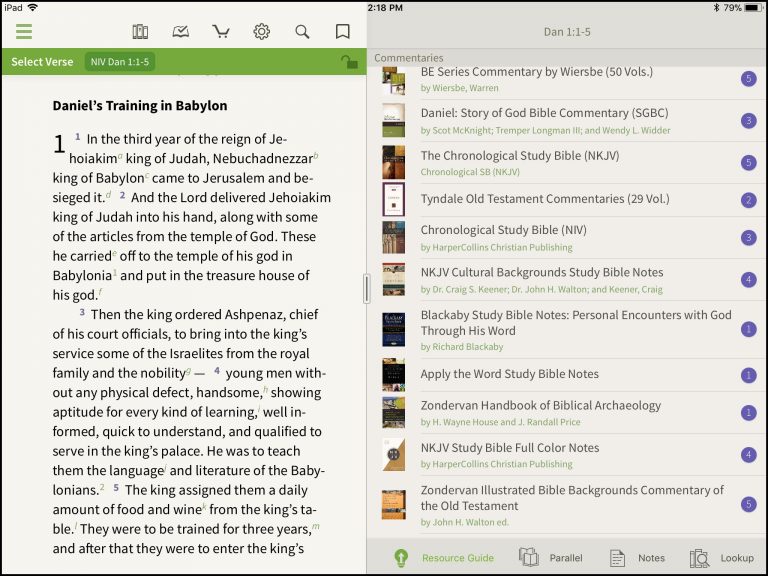Tap the Zondervan Handbook of Archaeology cover
Screen dimensions: 768x576
(393, 412)
